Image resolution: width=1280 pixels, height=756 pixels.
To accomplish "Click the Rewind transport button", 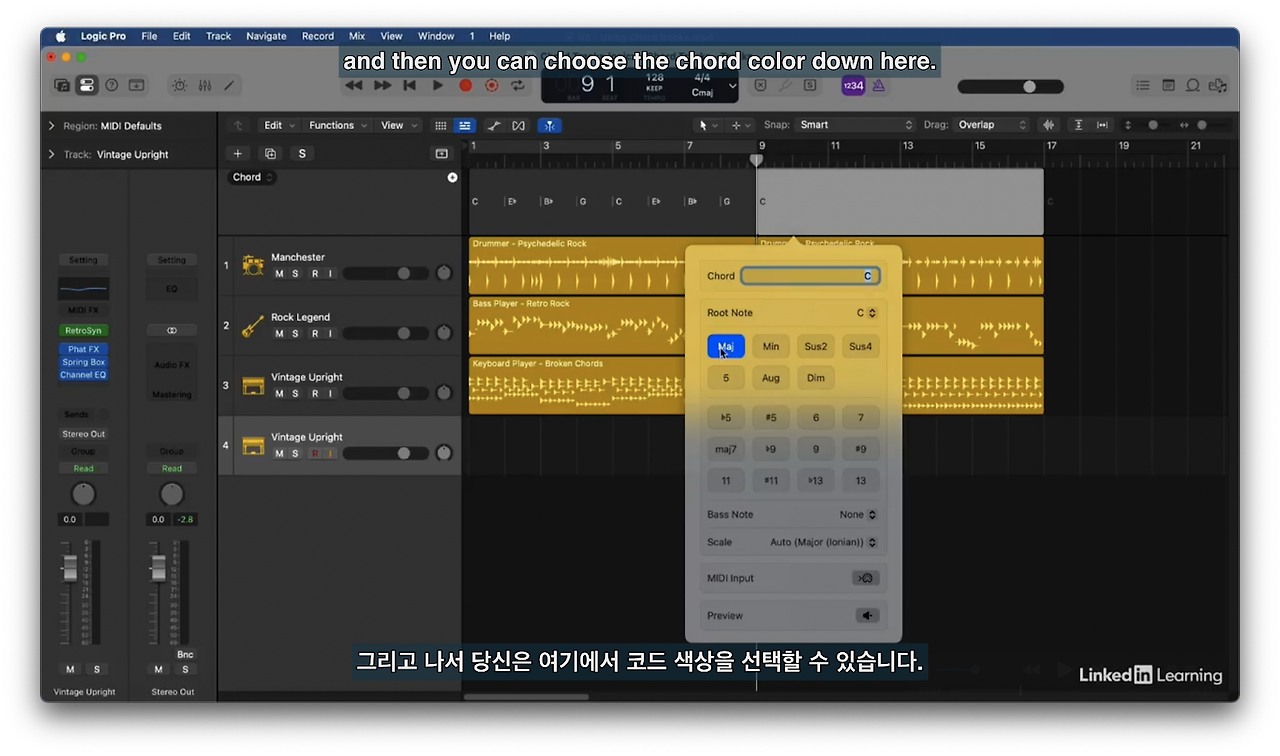I will click(x=353, y=86).
